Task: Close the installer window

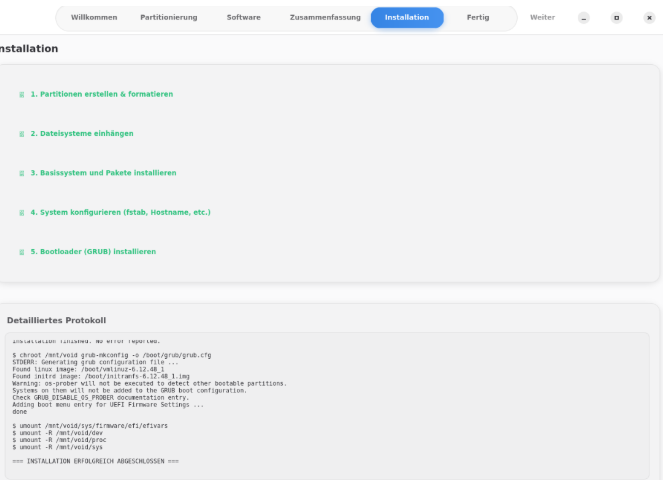Action: pyautogui.click(x=648, y=18)
